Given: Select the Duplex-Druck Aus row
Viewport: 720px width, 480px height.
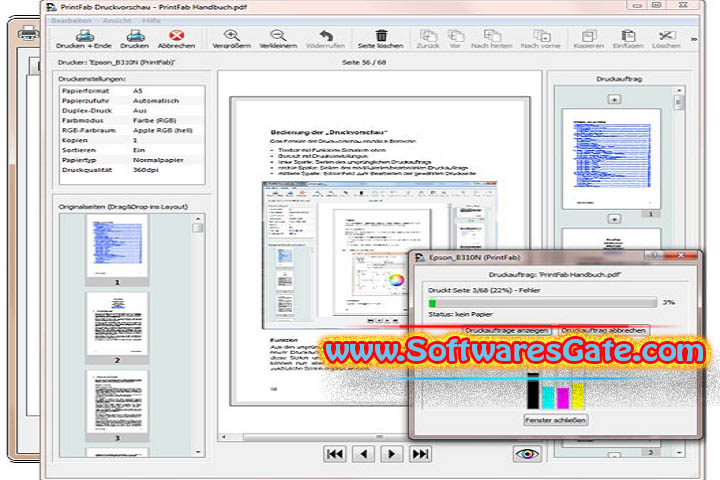Looking at the screenshot, I should tap(132, 111).
